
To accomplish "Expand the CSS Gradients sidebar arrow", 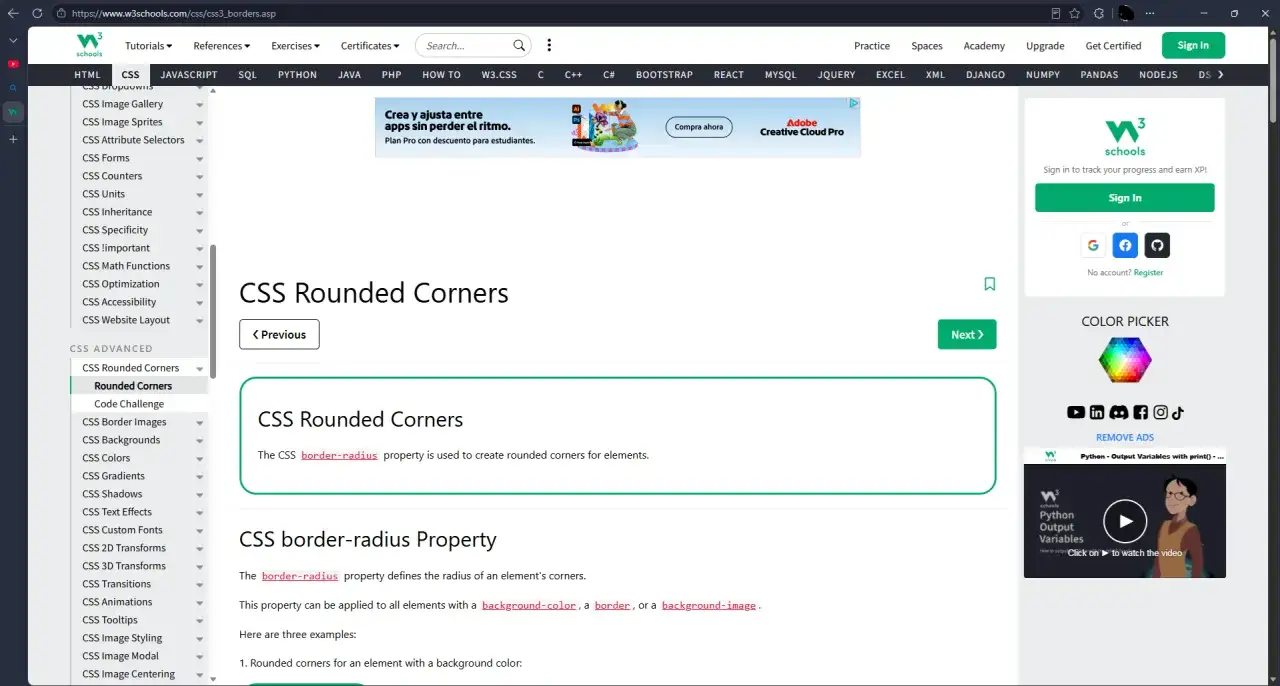I will pos(200,477).
